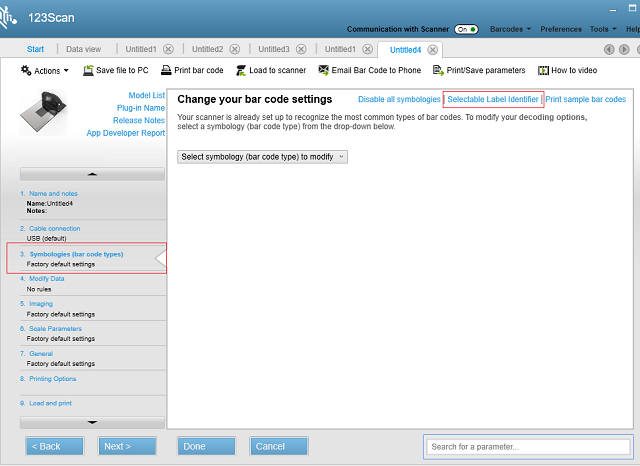This screenshot has width=640, height=466.
Task: Click Print bar code toolbar icon
Action: click(166, 70)
